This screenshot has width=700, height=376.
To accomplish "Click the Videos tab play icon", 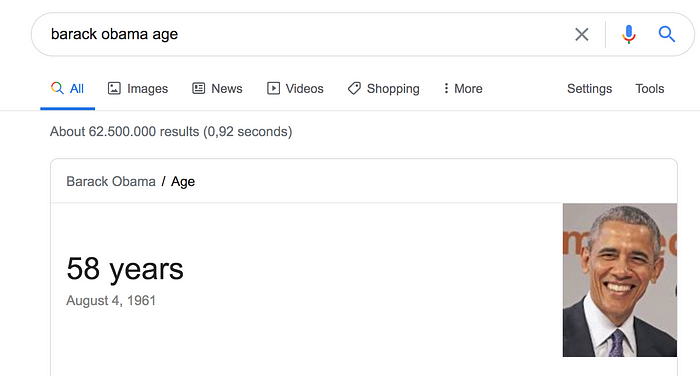I will coord(273,88).
